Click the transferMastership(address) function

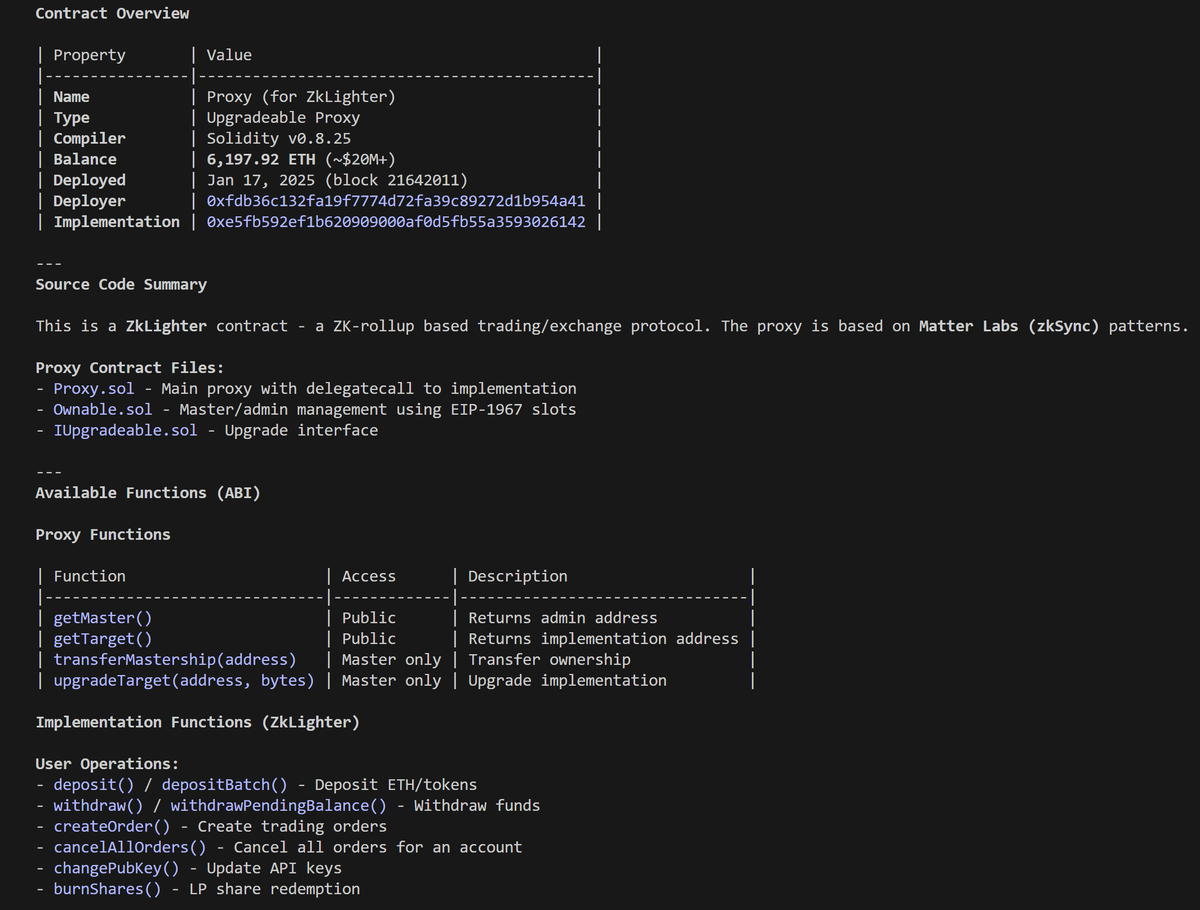pyautogui.click(x=175, y=660)
